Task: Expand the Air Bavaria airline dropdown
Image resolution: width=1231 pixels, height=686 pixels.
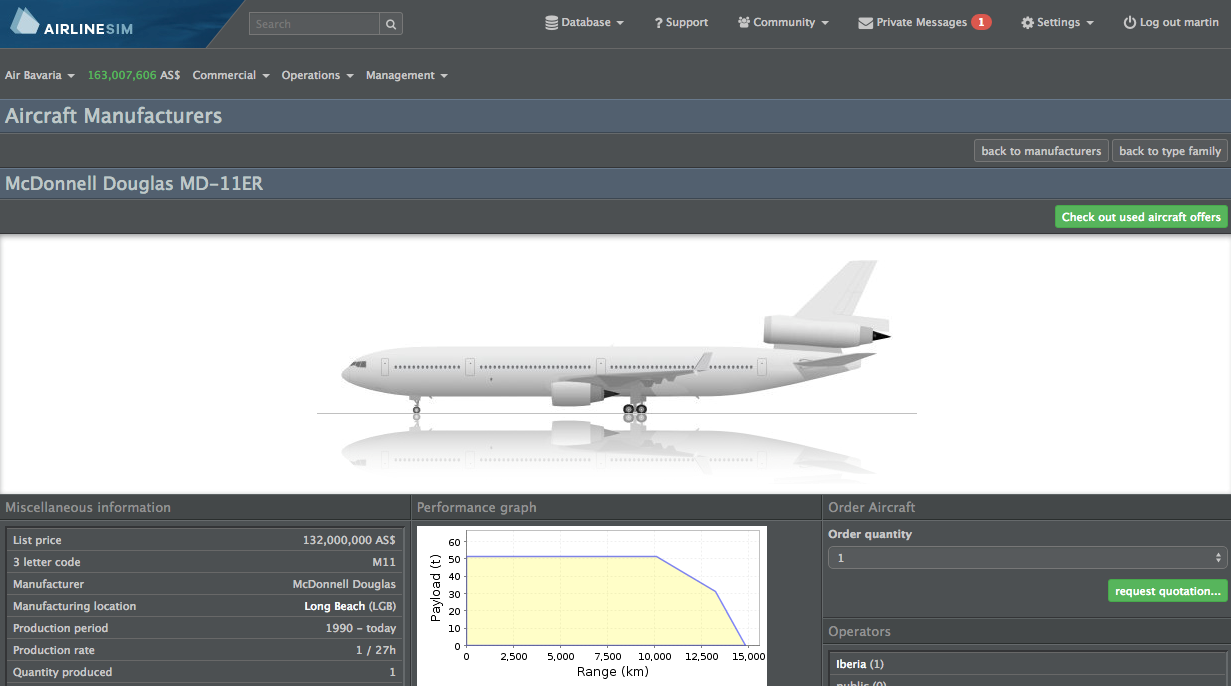Action: [39, 74]
